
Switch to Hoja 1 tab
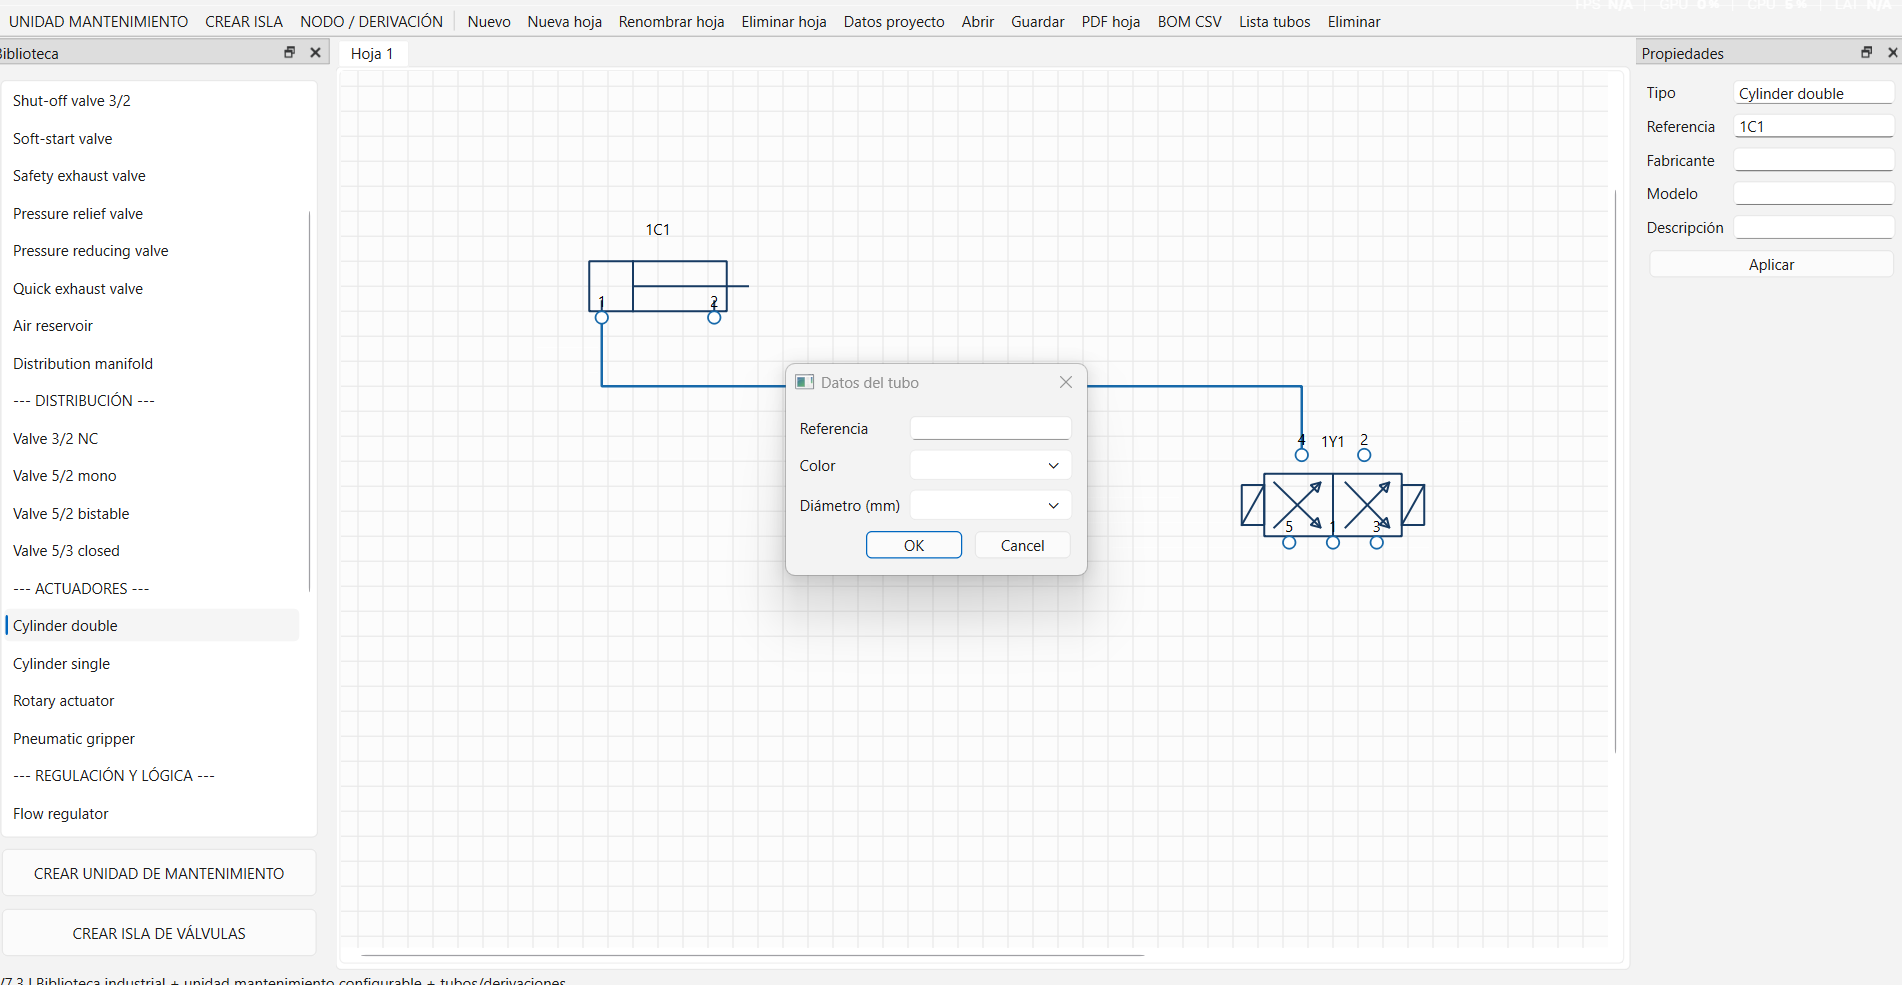[372, 53]
